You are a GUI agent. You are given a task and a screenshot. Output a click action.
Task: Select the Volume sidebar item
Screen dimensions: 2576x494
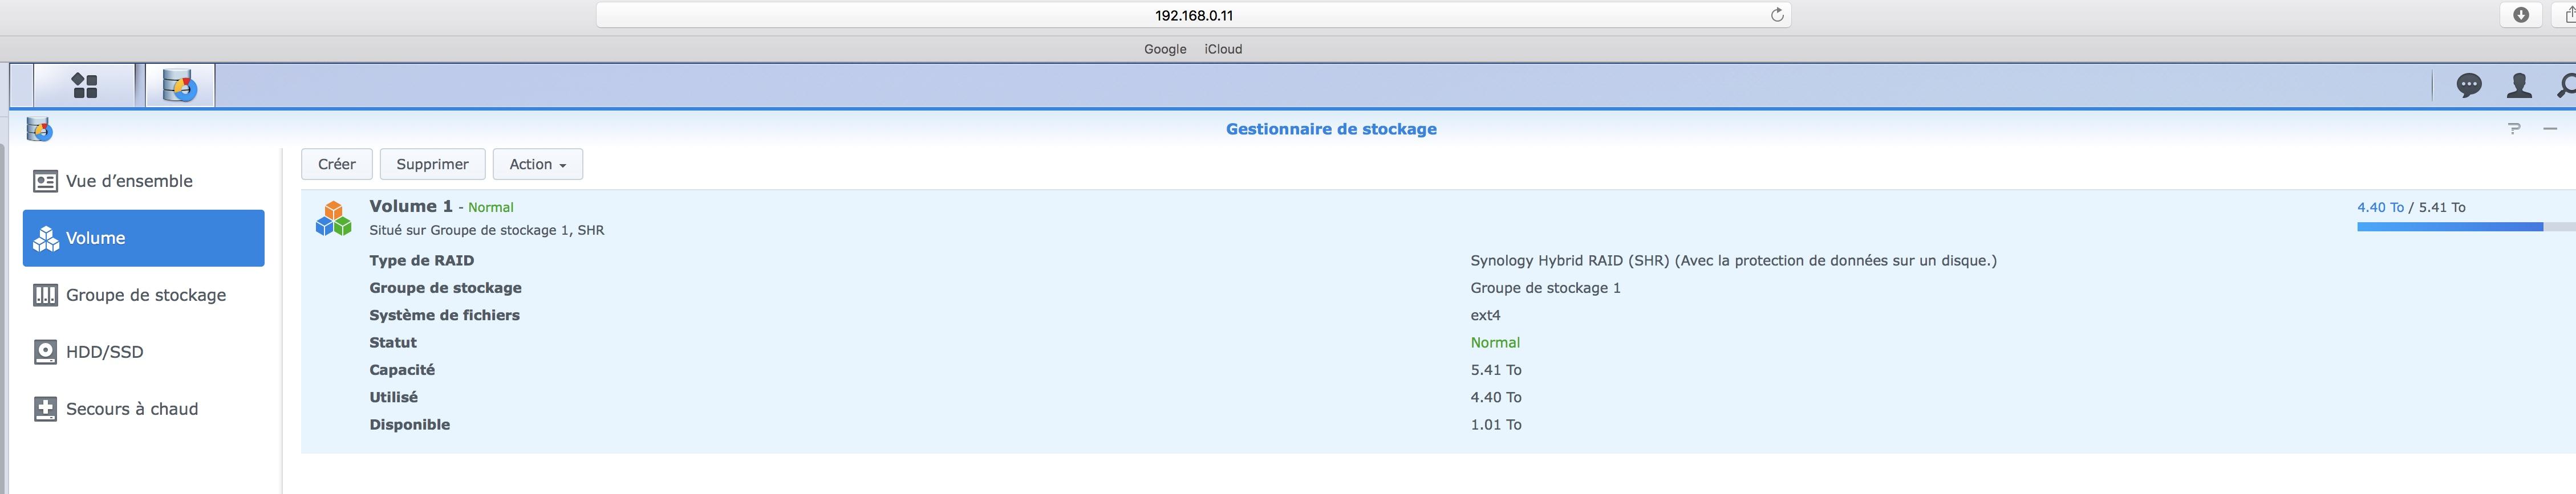click(144, 238)
